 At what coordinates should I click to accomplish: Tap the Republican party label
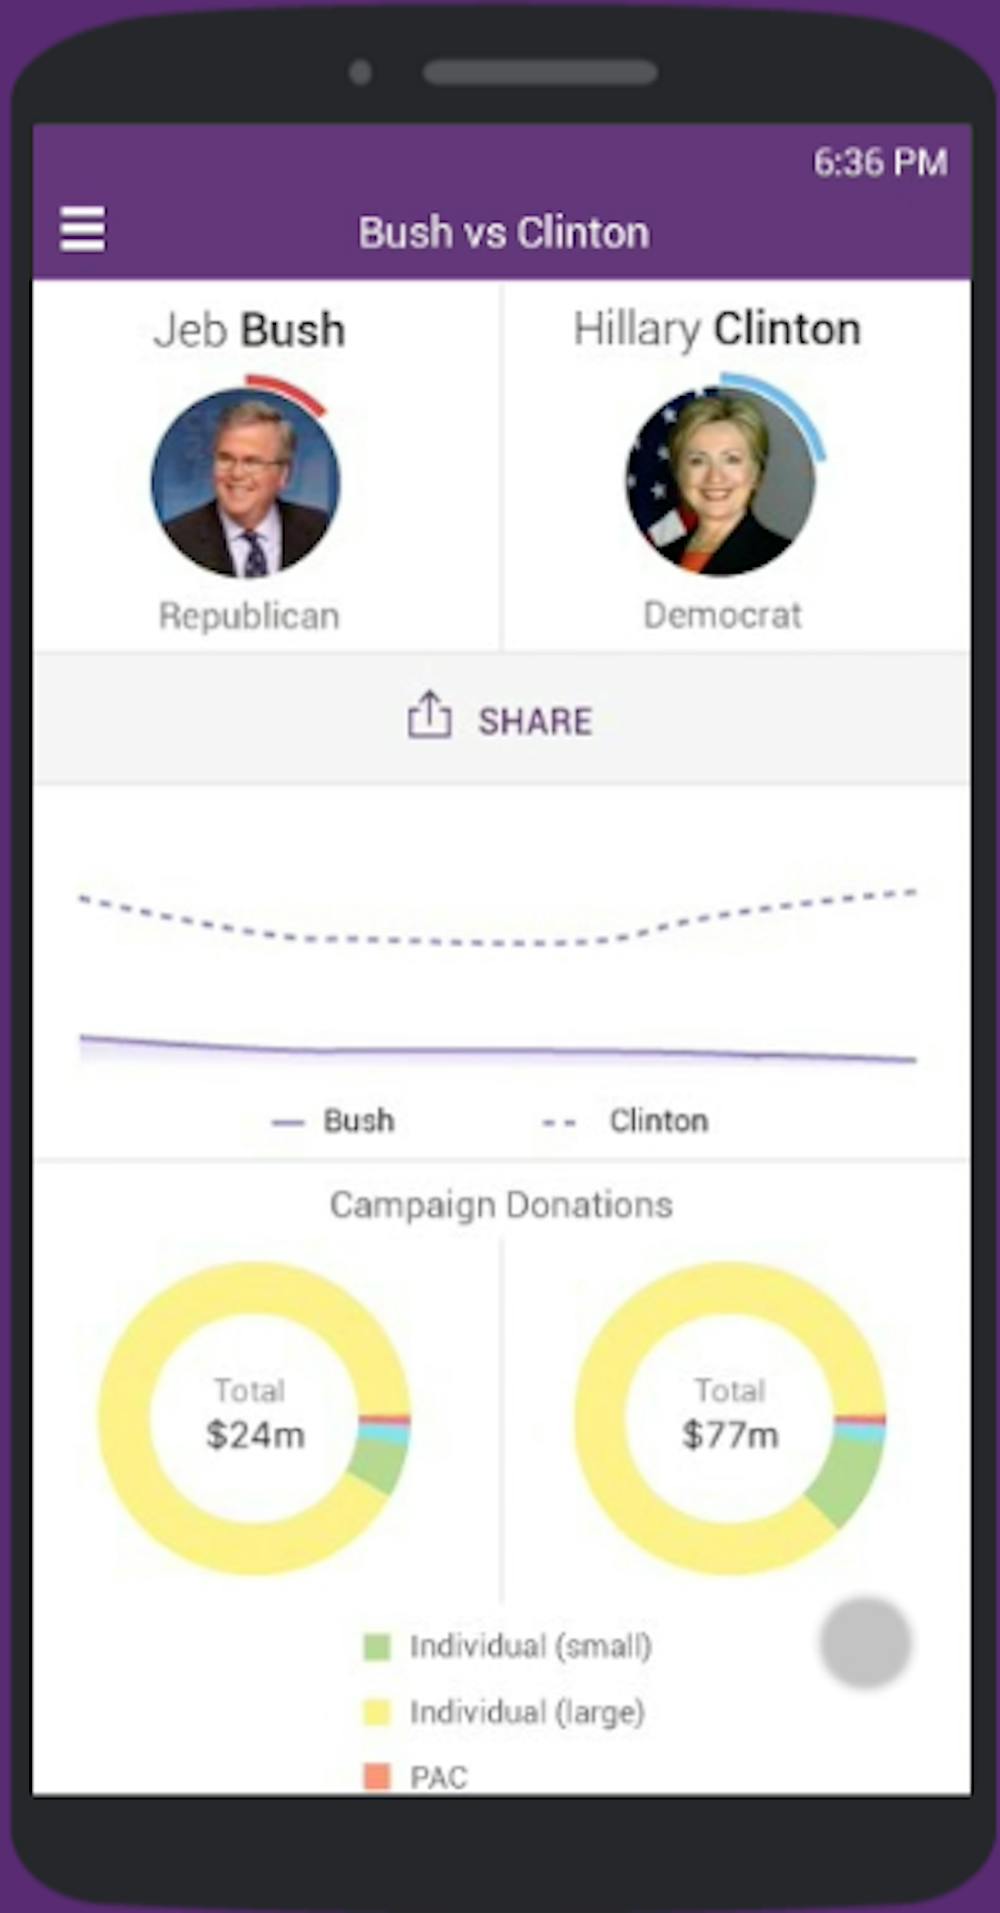click(249, 616)
